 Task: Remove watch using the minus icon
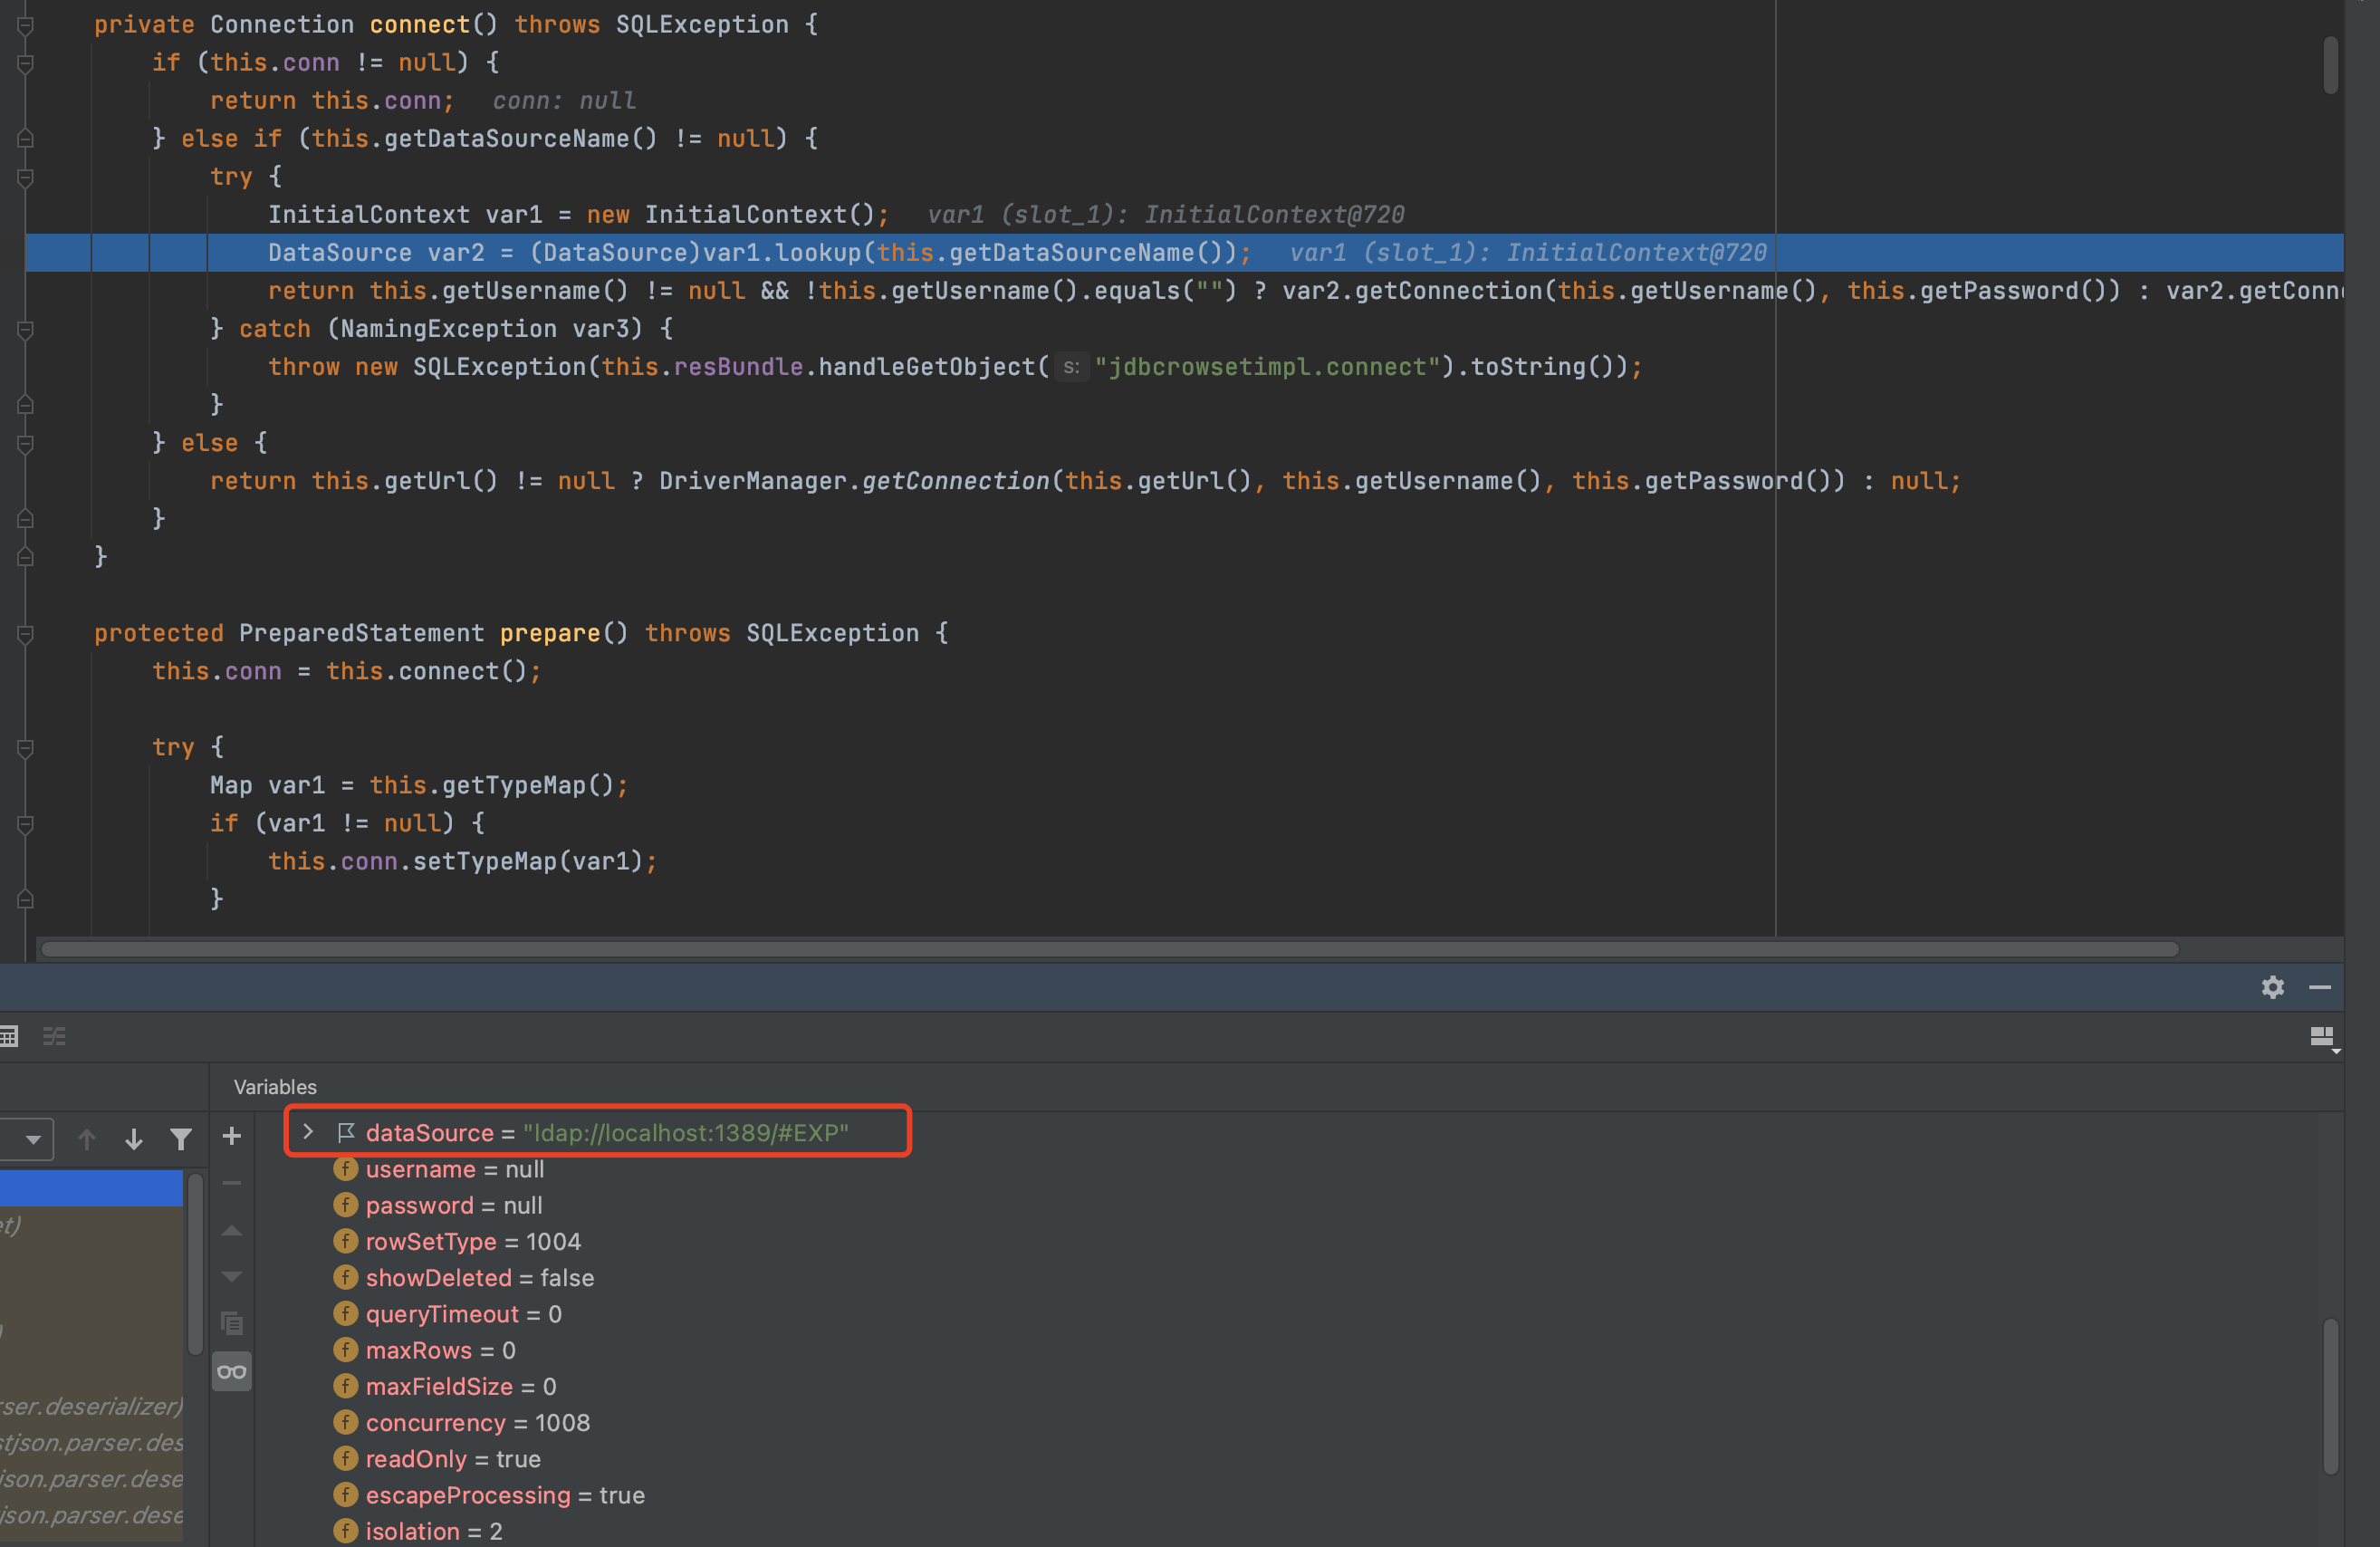click(x=232, y=1183)
